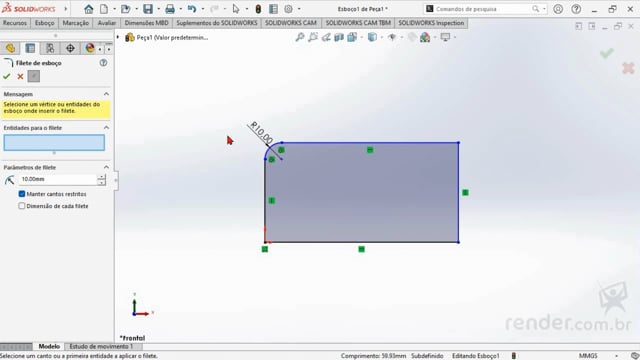Click the Previous View icon in the view toolbar
Viewport: 640px width, 360px height.
point(326,38)
